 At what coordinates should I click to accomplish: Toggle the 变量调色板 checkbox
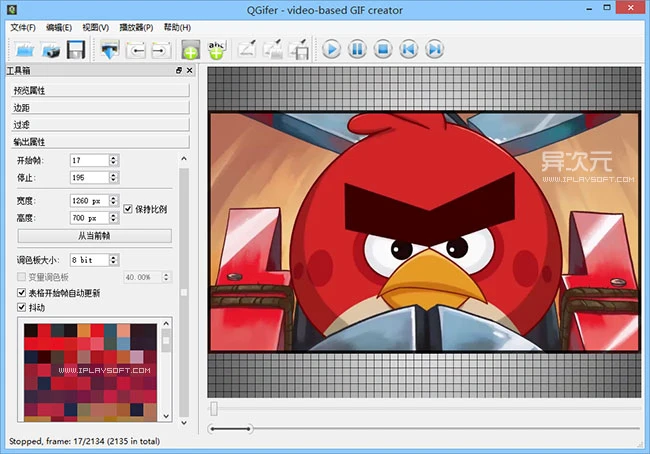click(22, 277)
